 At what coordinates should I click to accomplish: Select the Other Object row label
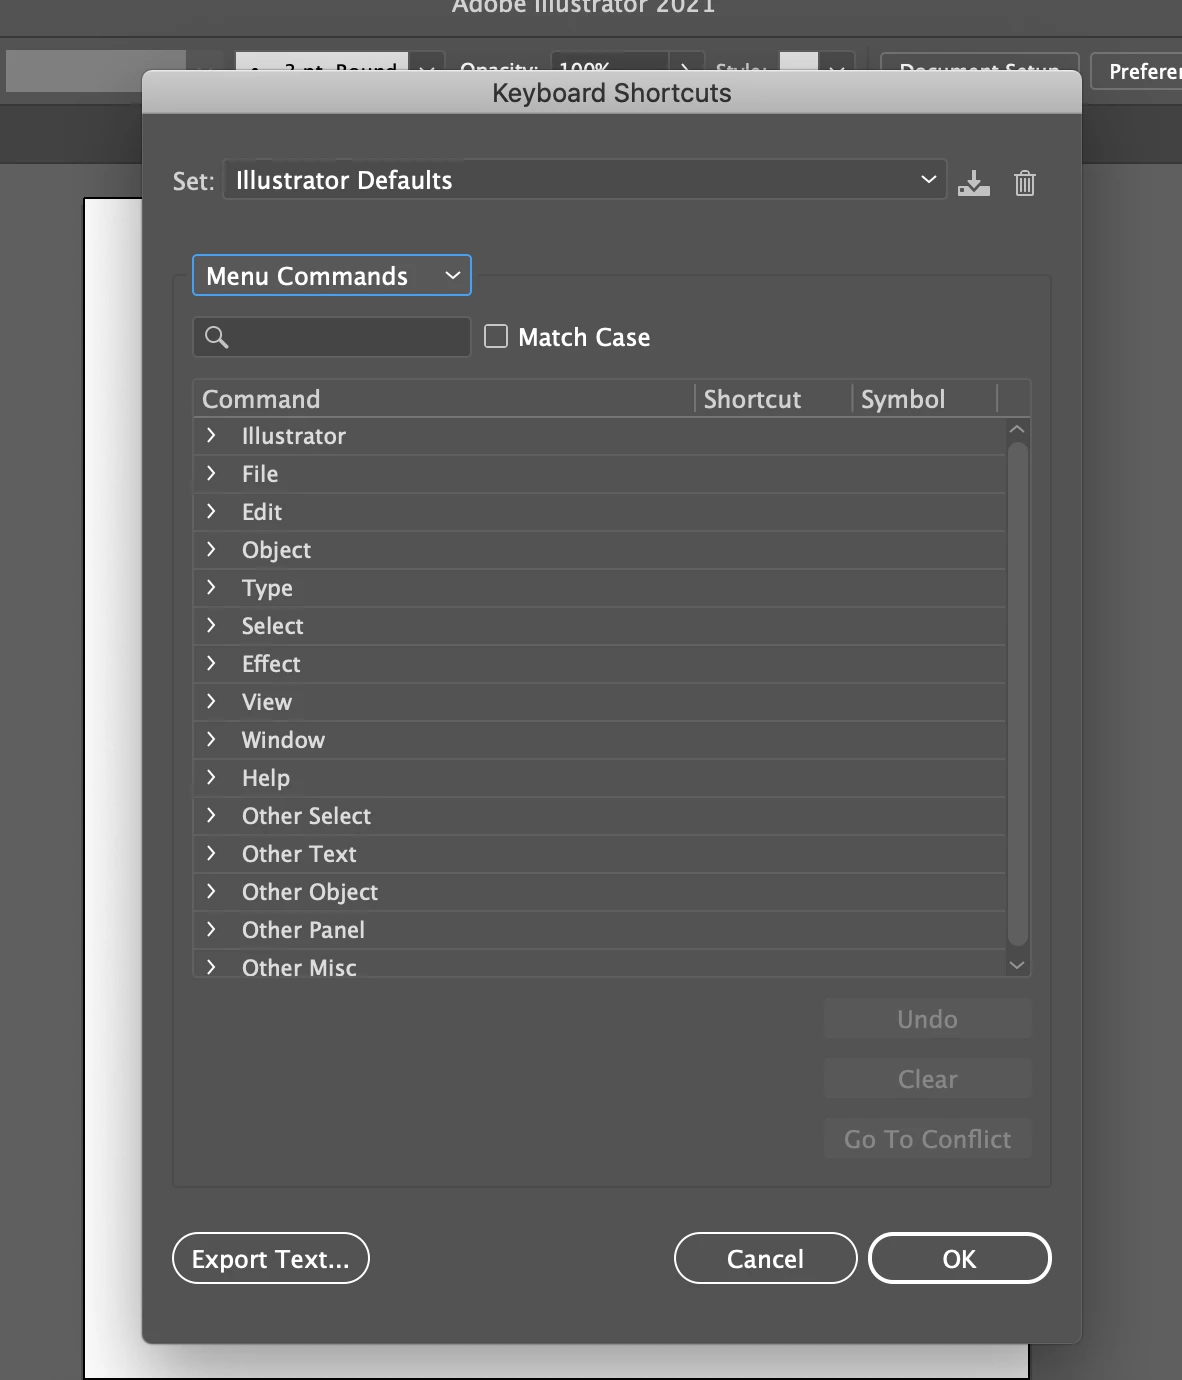[310, 892]
